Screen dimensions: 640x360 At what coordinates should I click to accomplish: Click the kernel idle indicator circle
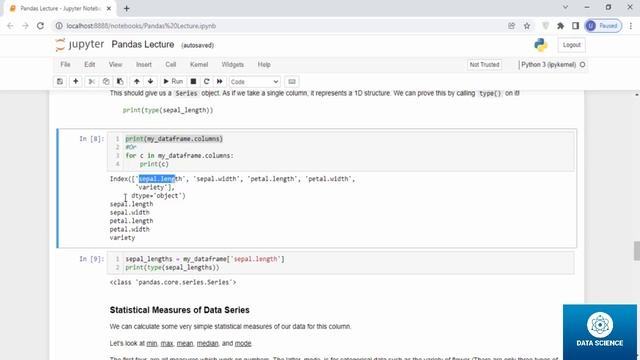[x=582, y=64]
